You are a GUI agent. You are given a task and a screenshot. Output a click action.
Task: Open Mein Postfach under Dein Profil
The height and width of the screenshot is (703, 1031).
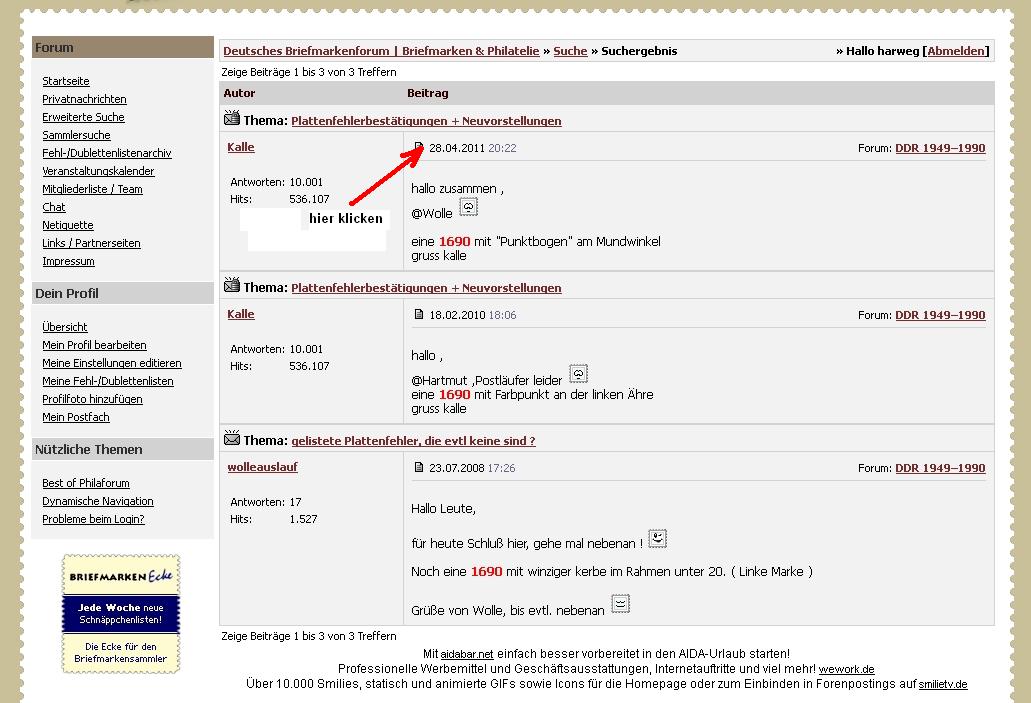[76, 417]
